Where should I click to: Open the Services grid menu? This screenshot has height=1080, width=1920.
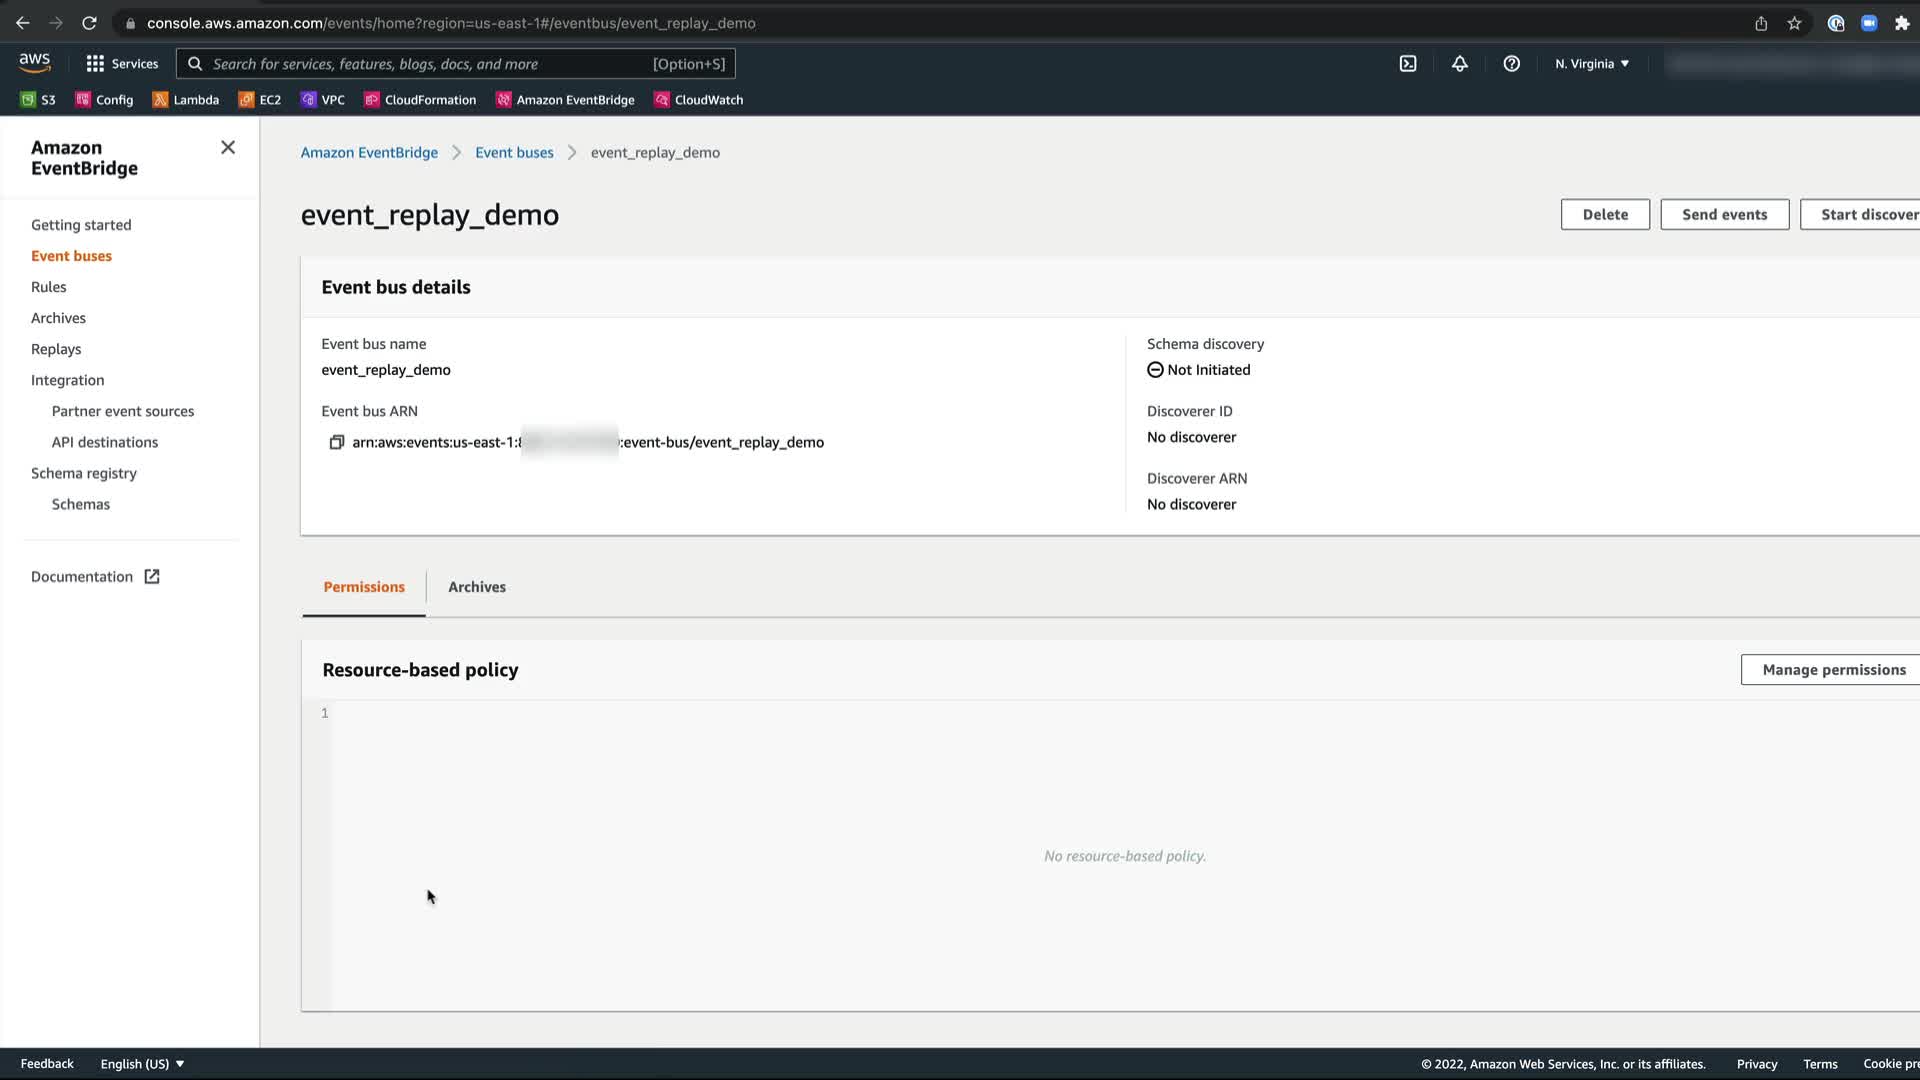(x=122, y=64)
